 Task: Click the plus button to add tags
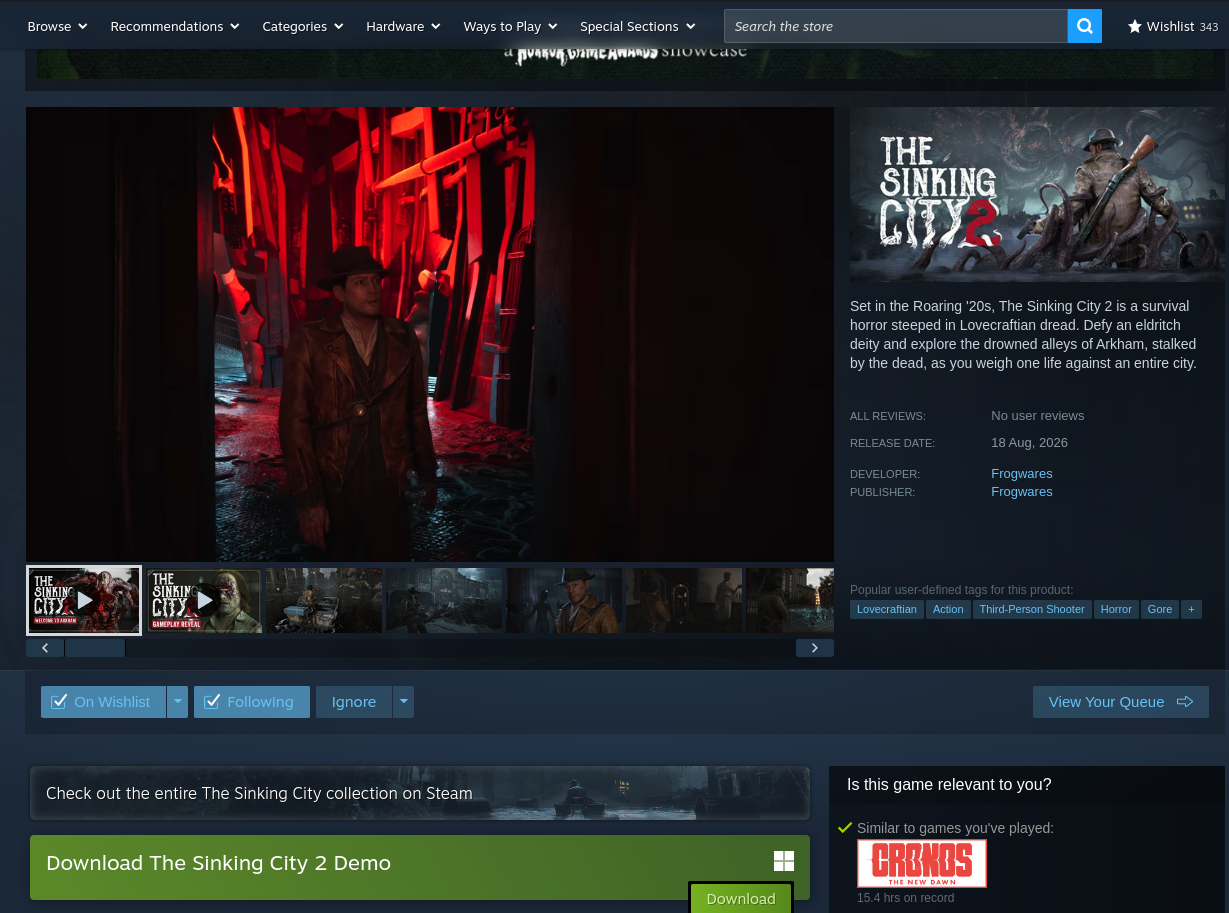[1191, 609]
